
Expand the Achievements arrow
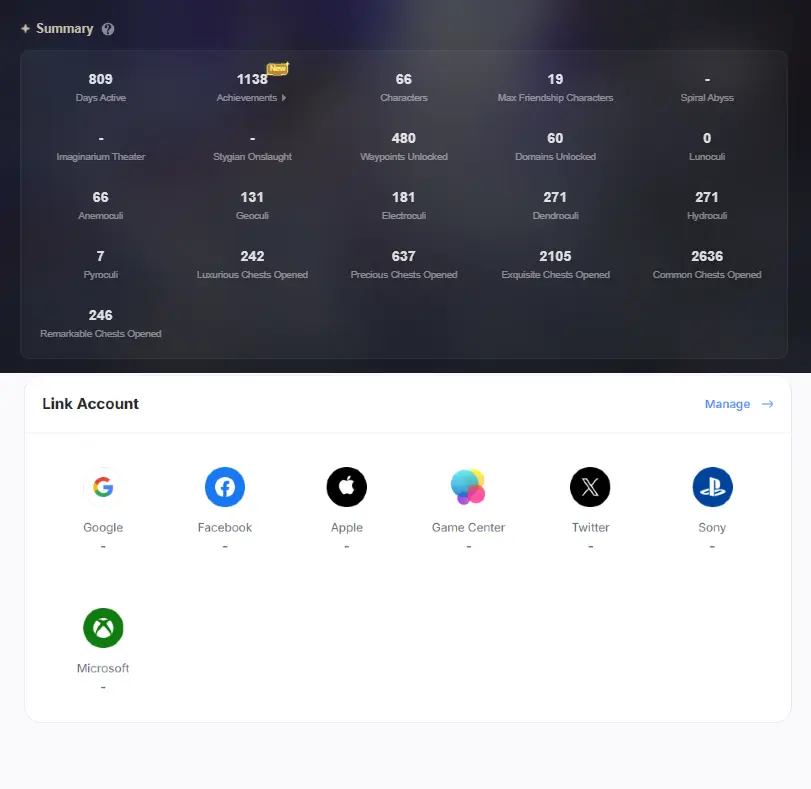284,98
